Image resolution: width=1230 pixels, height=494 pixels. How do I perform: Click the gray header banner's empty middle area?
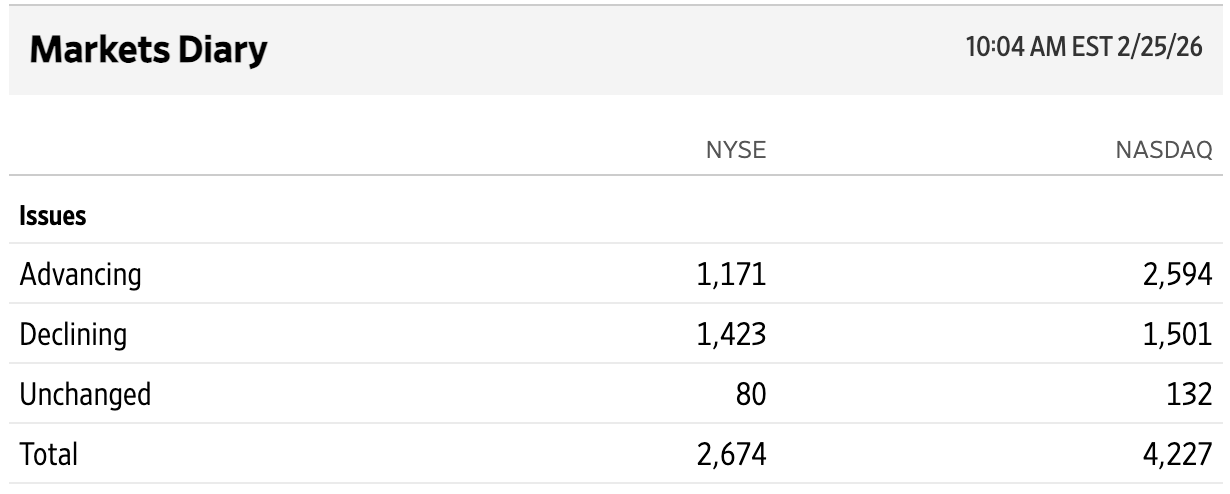click(x=600, y=50)
